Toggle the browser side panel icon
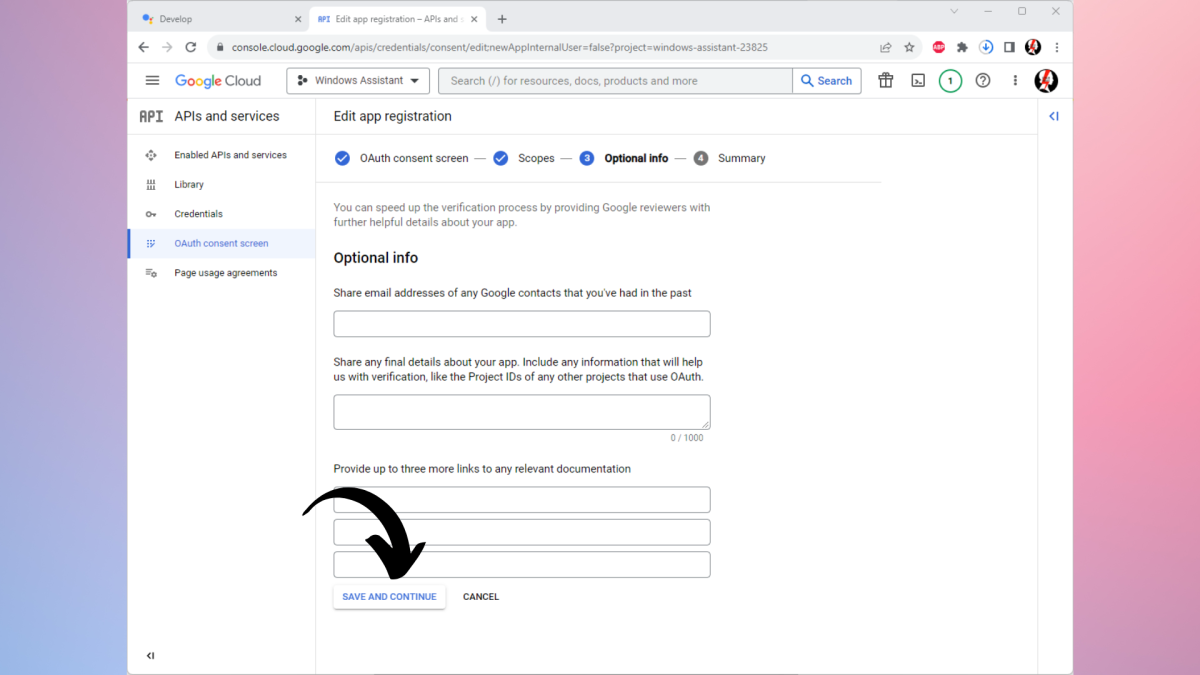The image size is (1200, 675). (x=1009, y=47)
